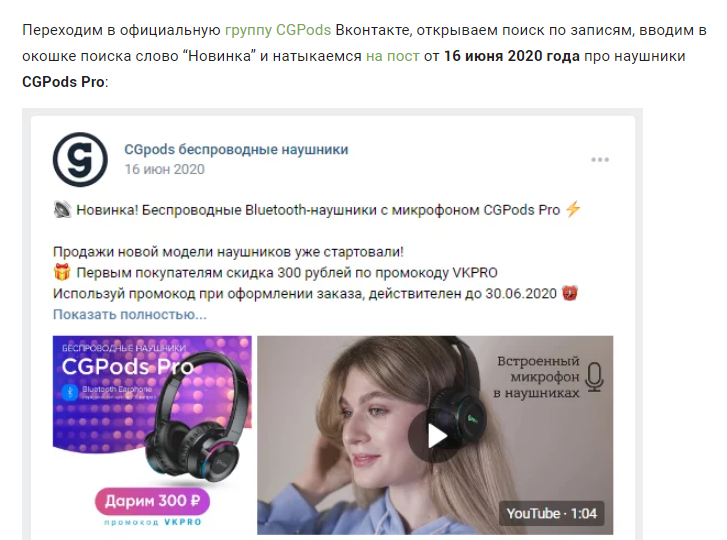Open the CGpods group avatar logo
Image resolution: width=727 pixels, height=540 pixels.
click(80, 159)
